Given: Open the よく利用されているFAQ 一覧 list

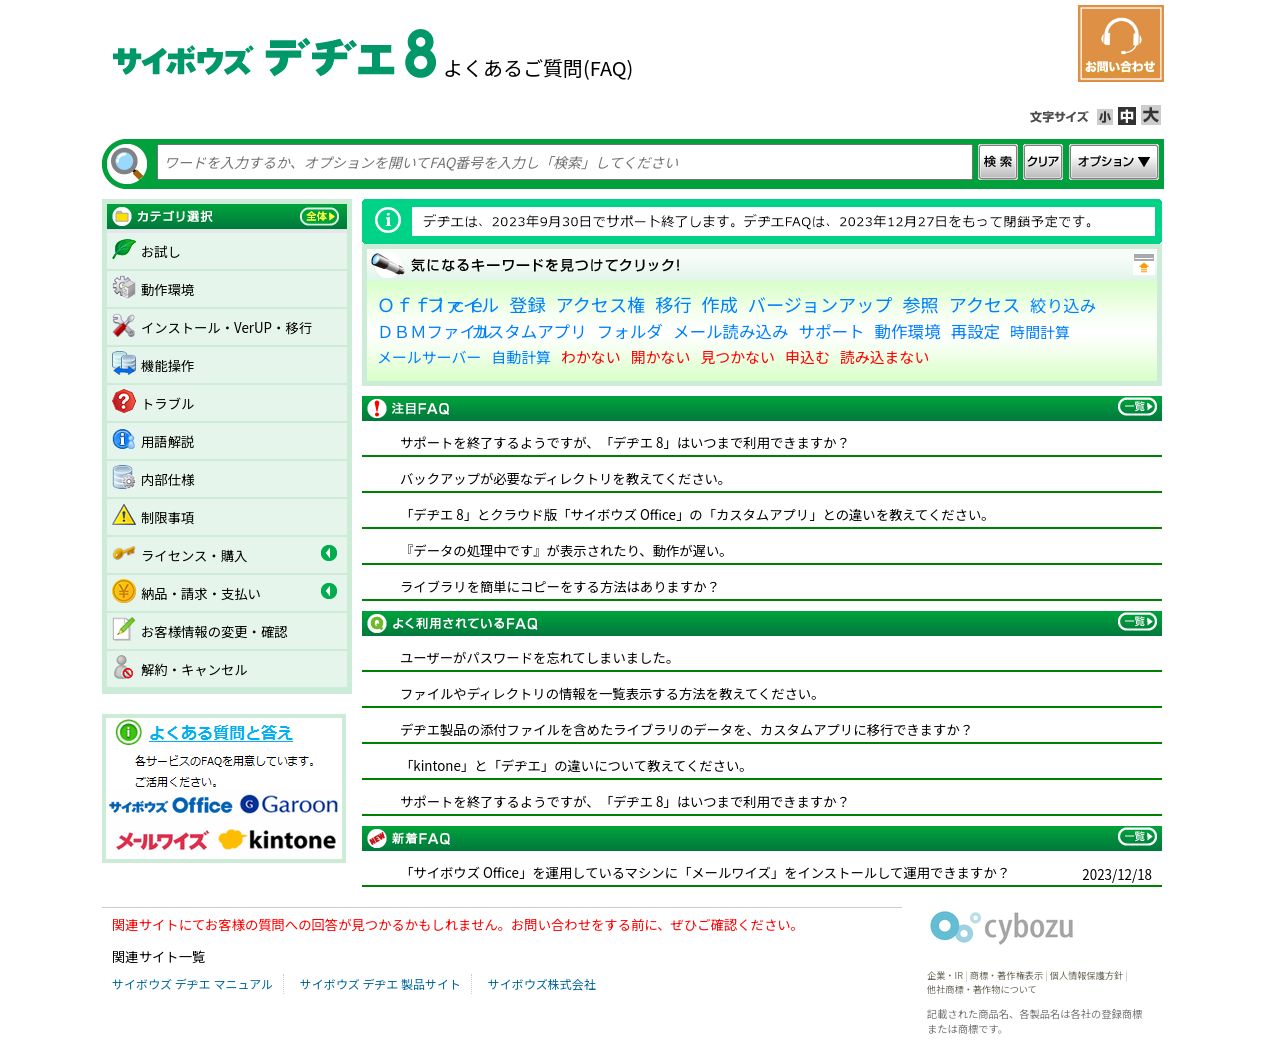Looking at the screenshot, I should (x=1137, y=622).
